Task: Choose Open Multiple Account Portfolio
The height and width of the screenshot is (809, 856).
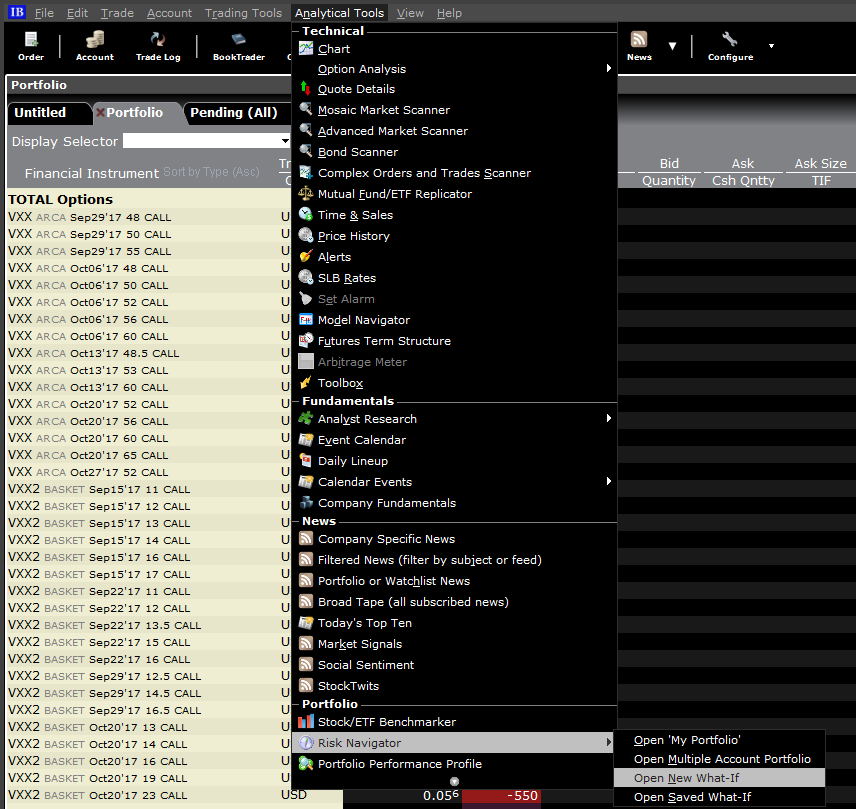Action: 719,759
